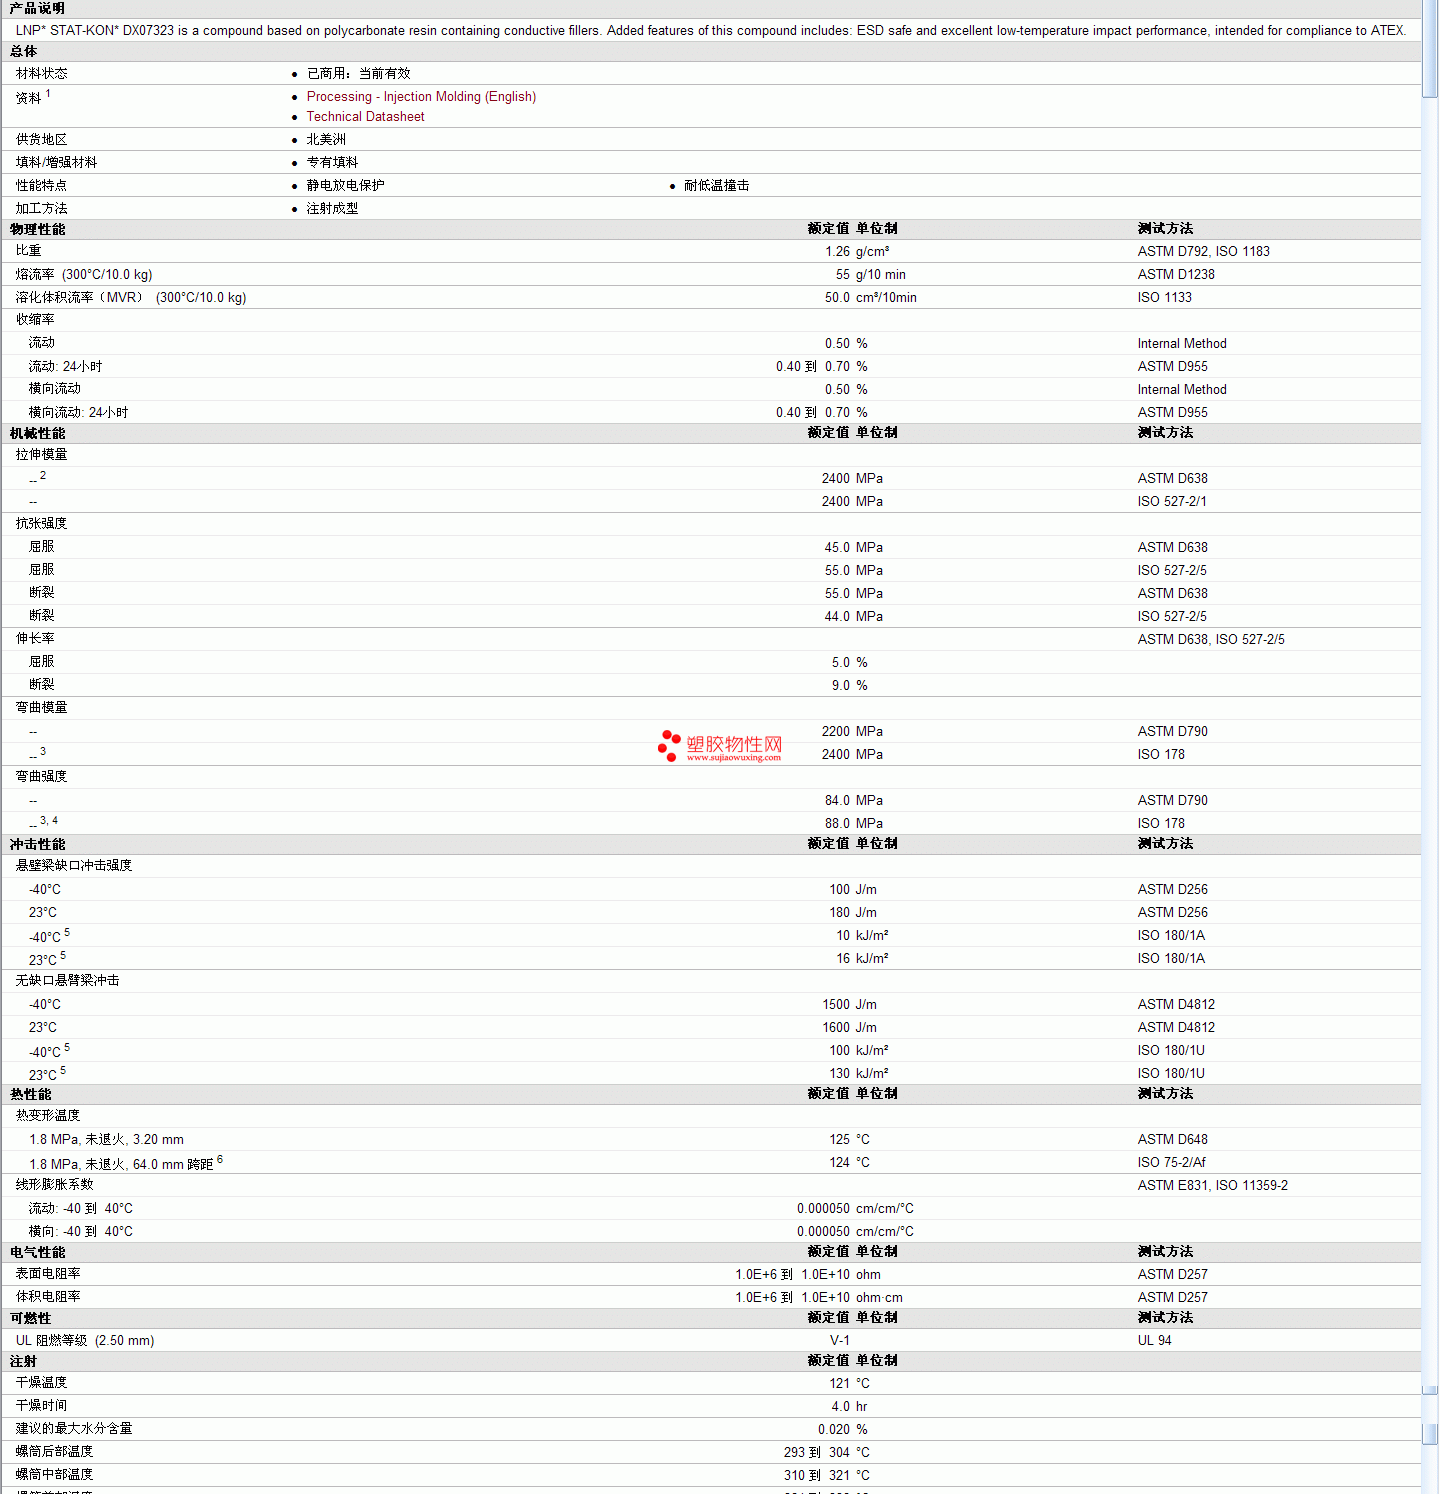Click the 体积电阻率 row label
The height and width of the screenshot is (1494, 1440).
47,1297
